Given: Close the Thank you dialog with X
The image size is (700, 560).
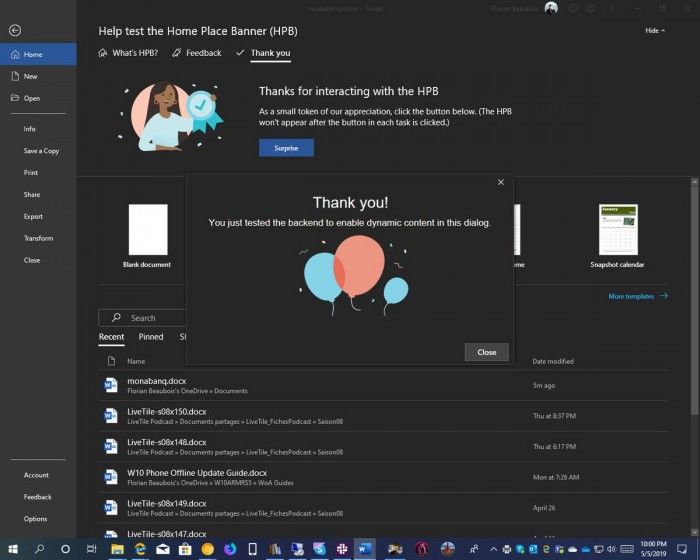Looking at the screenshot, I should 500,182.
